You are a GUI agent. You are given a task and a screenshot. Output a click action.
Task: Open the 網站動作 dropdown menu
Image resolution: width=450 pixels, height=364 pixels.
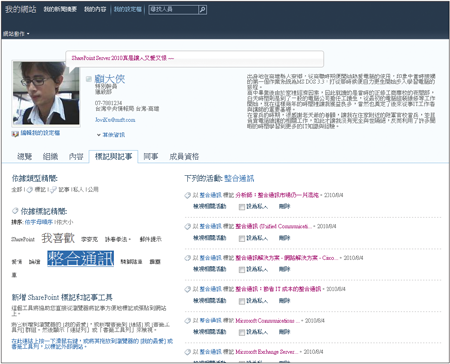pos(16,34)
